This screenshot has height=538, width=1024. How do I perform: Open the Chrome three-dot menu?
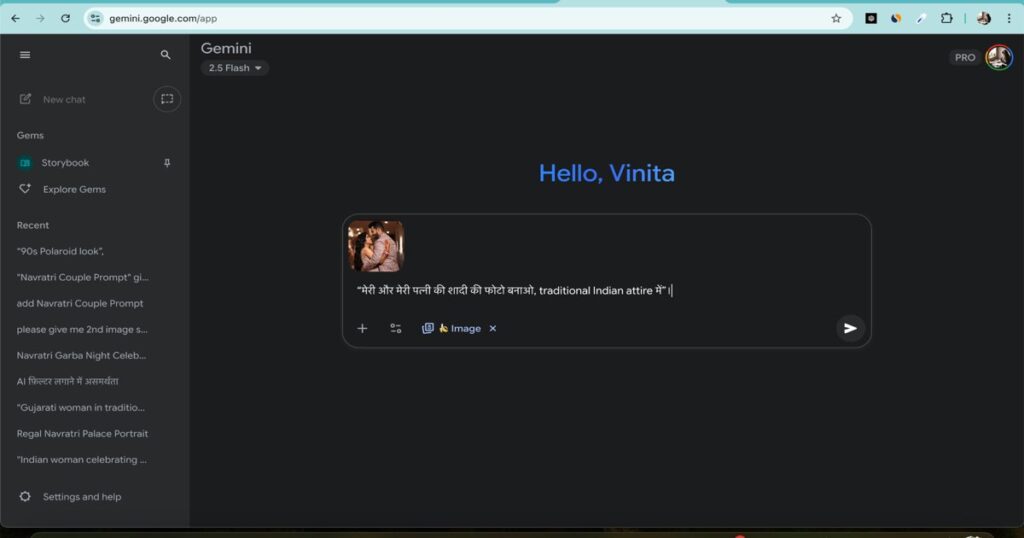coord(1009,18)
